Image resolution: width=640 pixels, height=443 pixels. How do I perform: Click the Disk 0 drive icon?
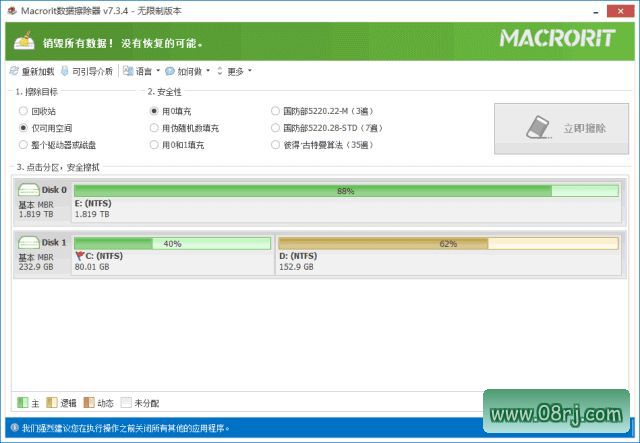click(29, 190)
